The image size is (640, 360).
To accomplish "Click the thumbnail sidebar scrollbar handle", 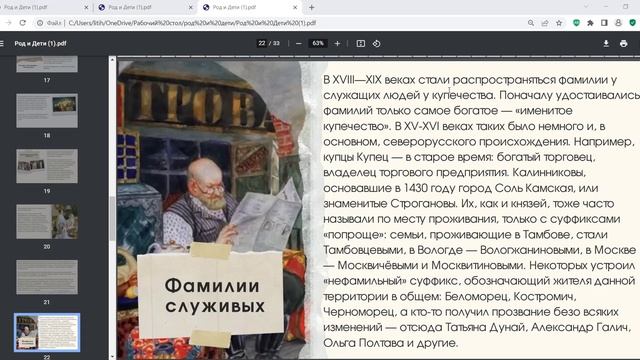I will pyautogui.click(x=112, y=219).
